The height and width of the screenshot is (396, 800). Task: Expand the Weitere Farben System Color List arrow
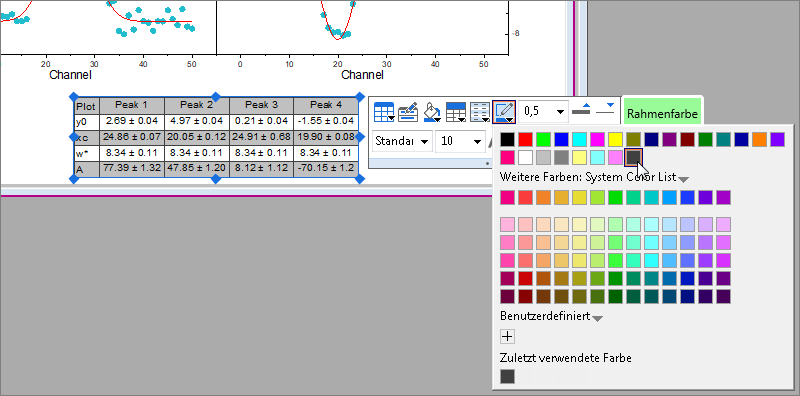pyautogui.click(x=684, y=179)
